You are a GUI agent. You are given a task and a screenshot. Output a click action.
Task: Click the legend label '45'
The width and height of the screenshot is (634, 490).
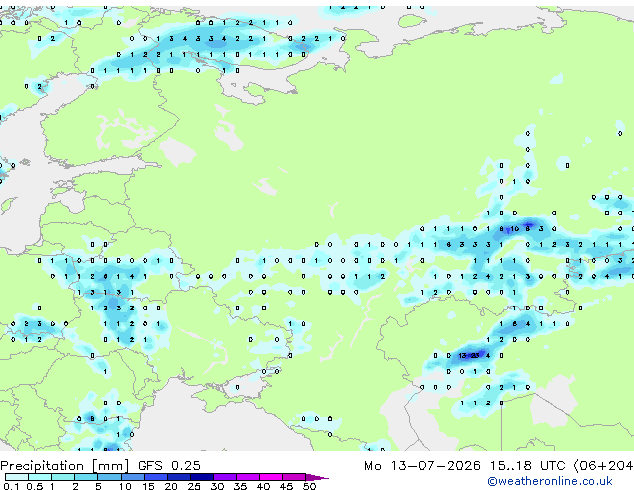point(286,486)
